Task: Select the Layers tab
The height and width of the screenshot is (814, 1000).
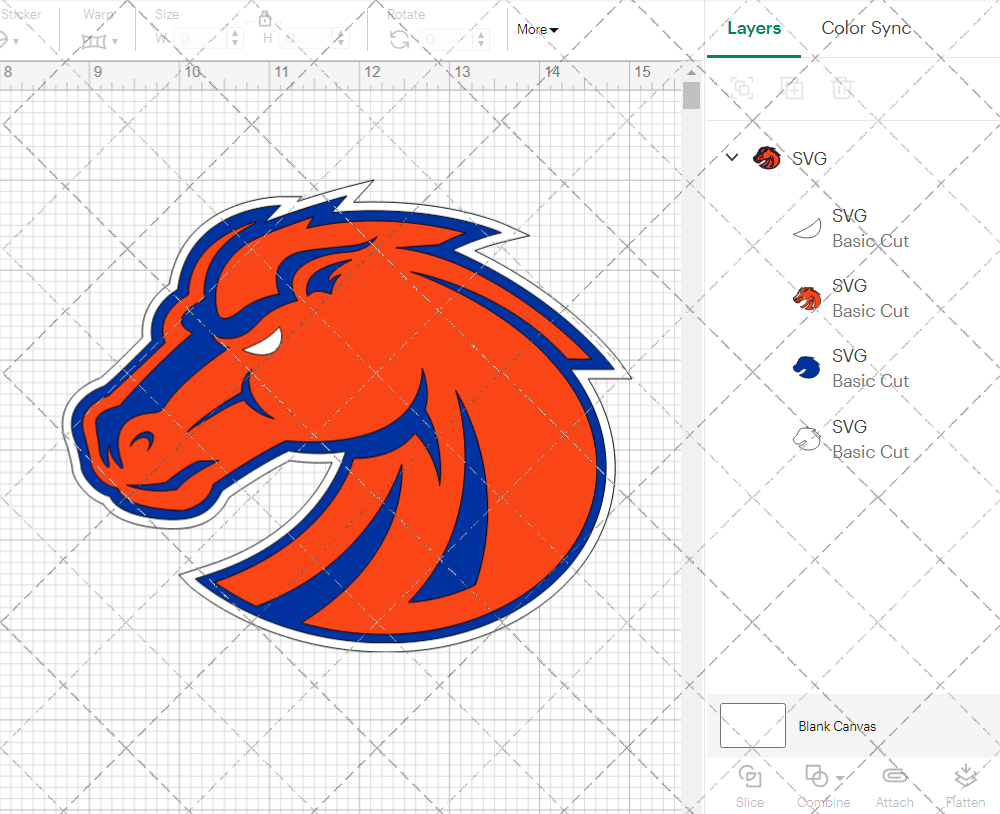Action: pyautogui.click(x=754, y=28)
